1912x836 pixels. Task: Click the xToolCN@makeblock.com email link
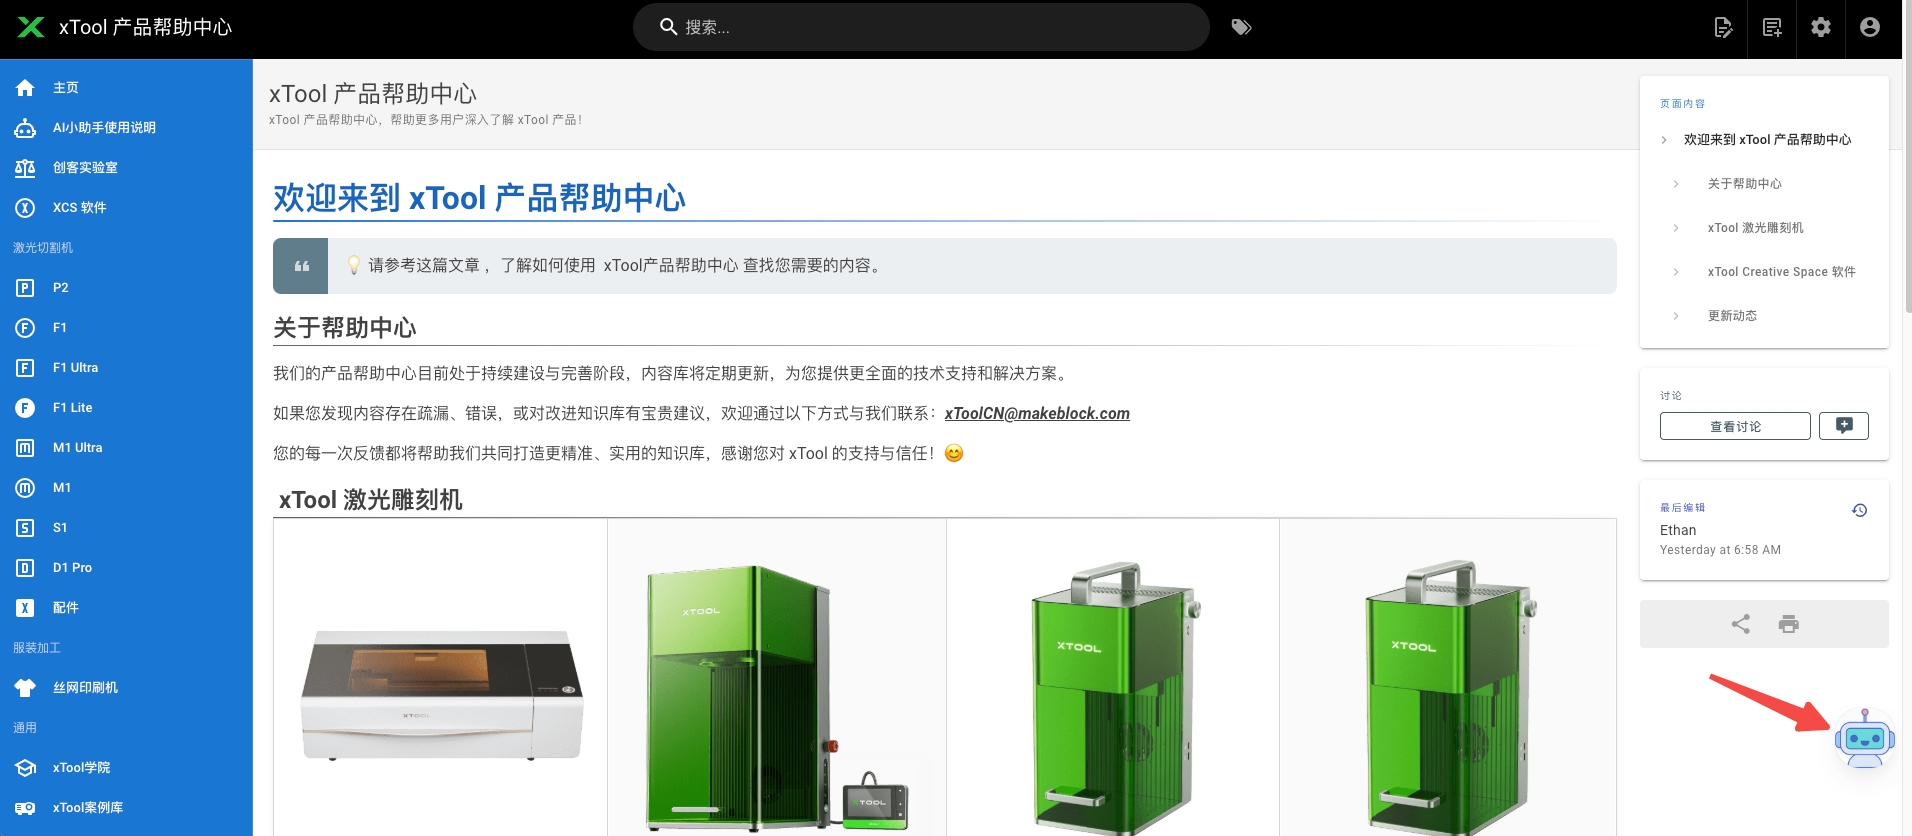coord(1037,413)
